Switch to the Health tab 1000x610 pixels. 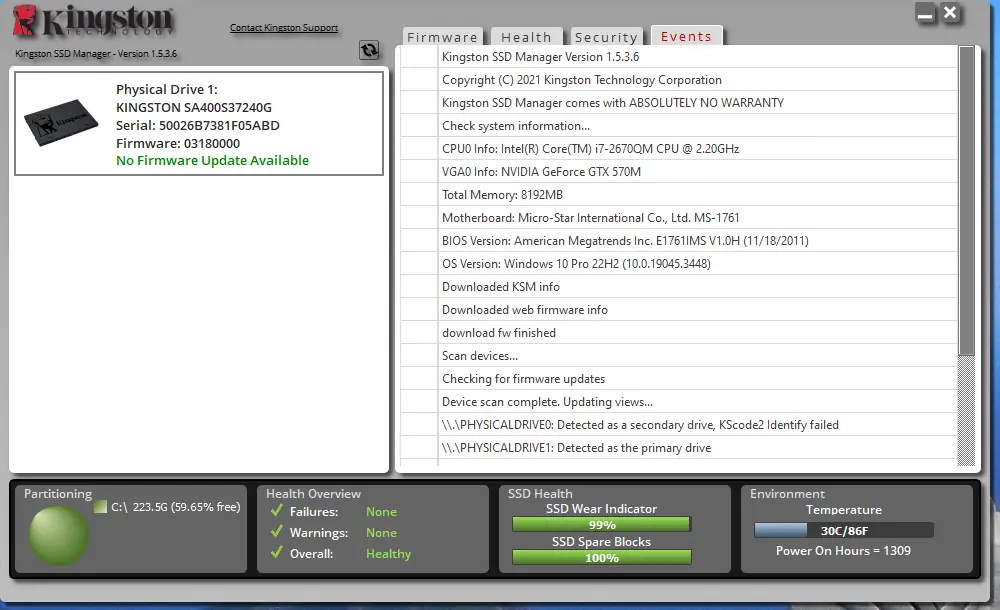click(x=526, y=37)
